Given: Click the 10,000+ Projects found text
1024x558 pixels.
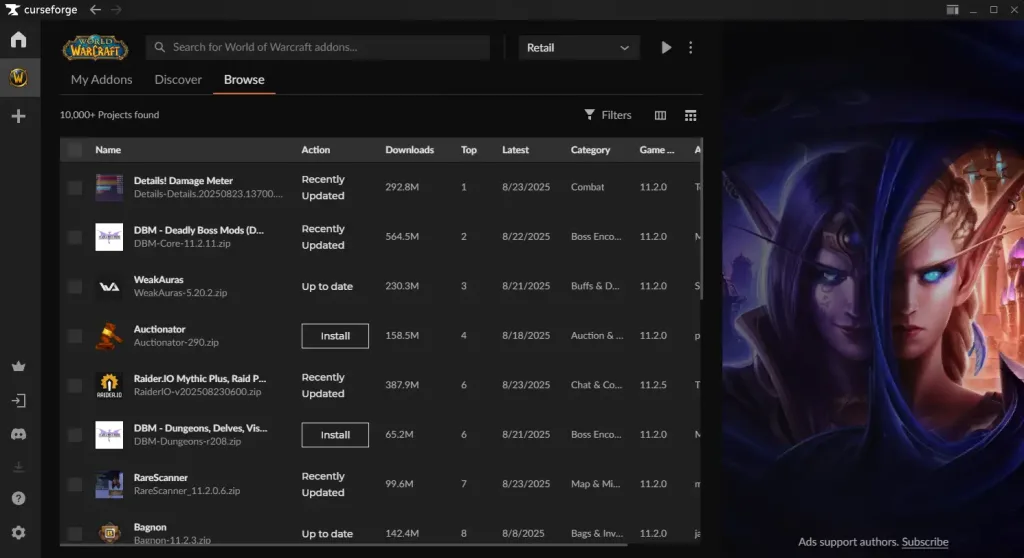Looking at the screenshot, I should point(110,115).
